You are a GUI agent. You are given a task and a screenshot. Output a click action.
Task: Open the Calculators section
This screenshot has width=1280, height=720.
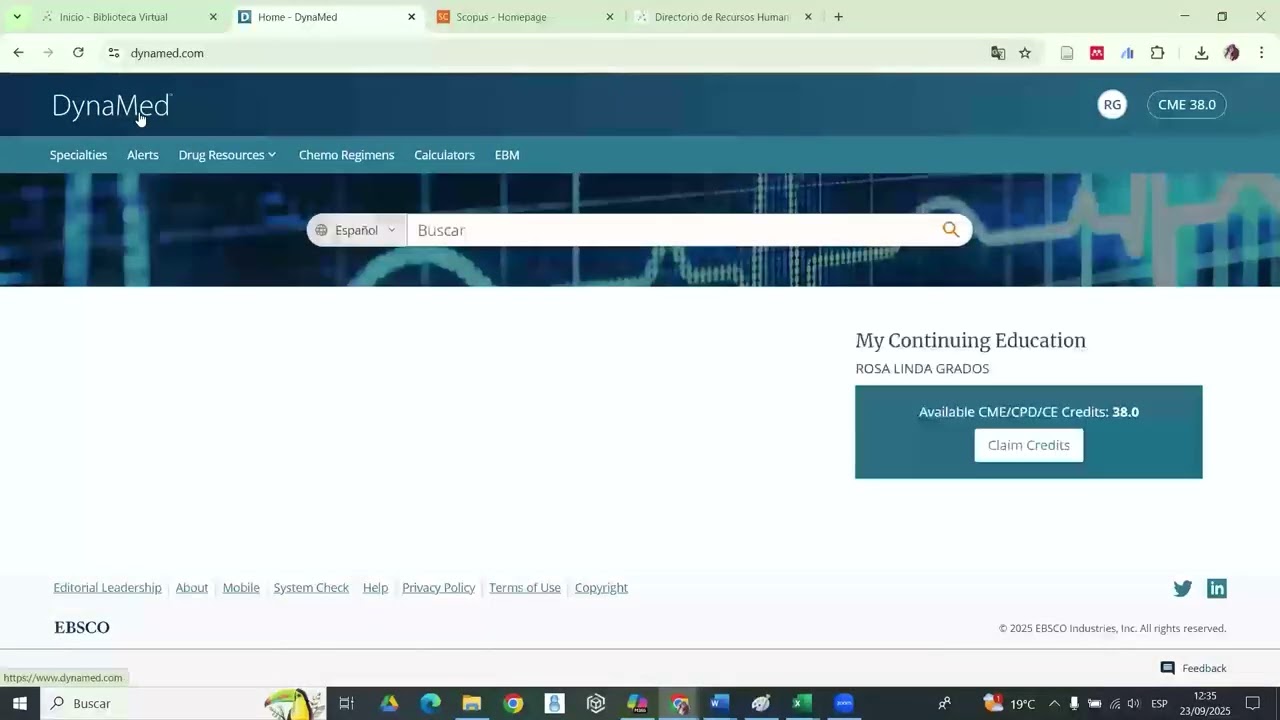[444, 155]
